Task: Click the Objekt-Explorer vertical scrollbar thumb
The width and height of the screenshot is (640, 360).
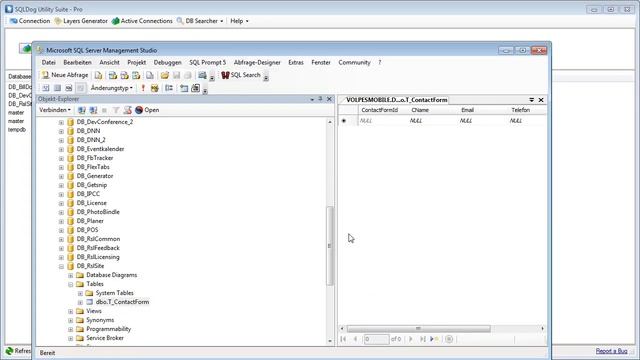Action: [330, 246]
